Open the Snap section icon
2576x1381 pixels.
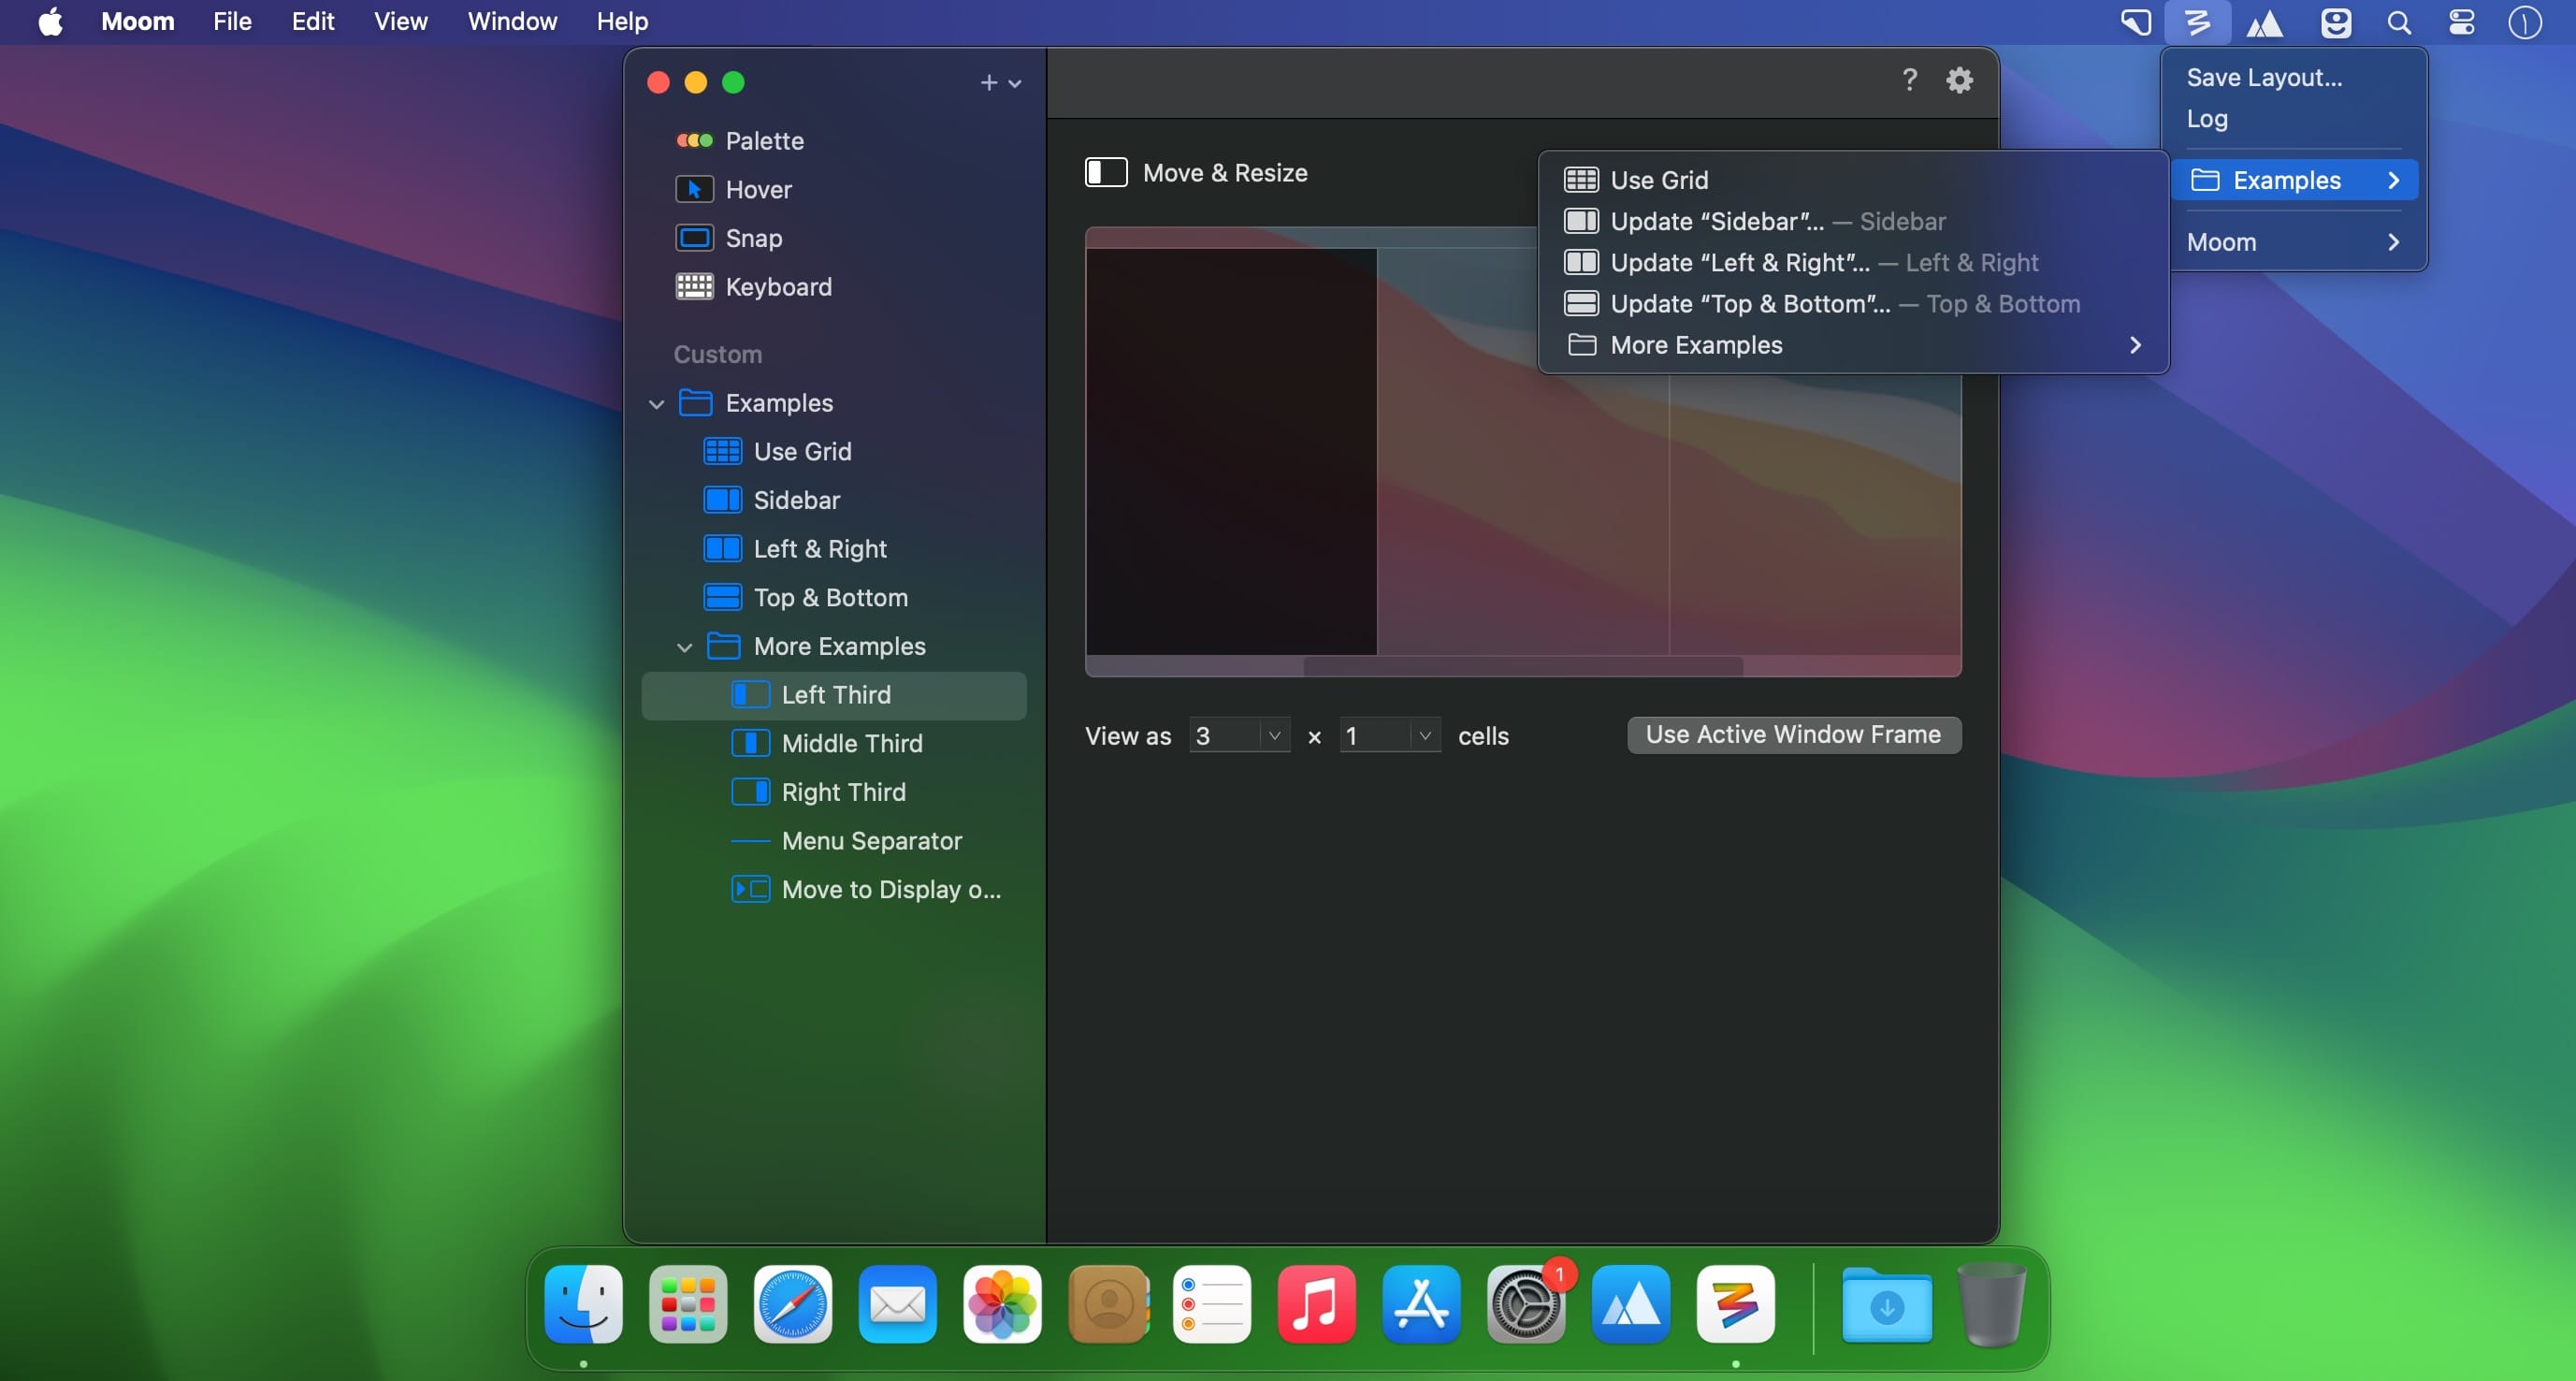click(x=694, y=238)
